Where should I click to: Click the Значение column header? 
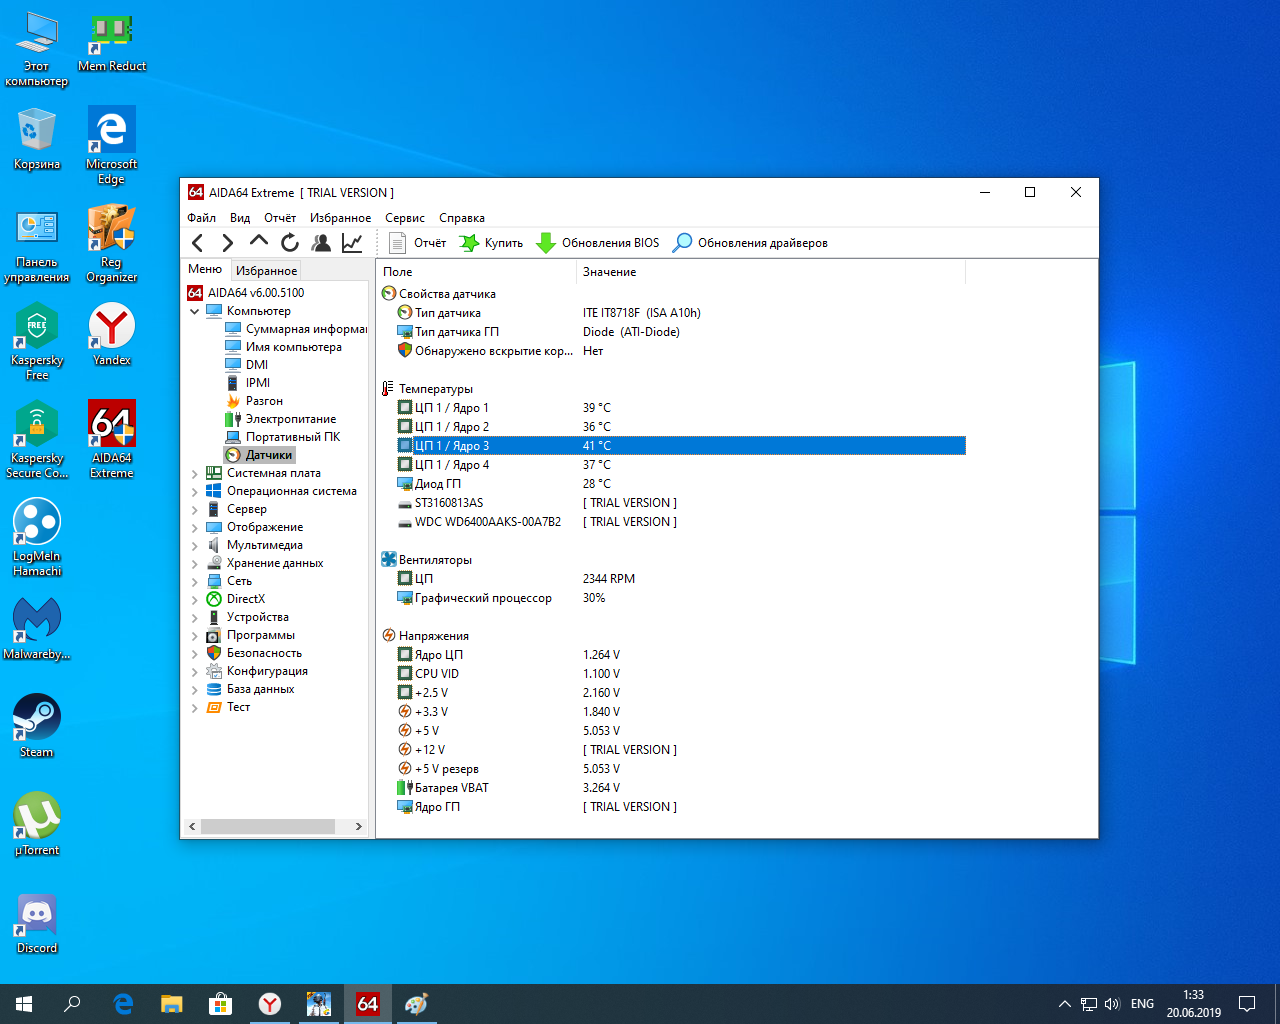(771, 272)
